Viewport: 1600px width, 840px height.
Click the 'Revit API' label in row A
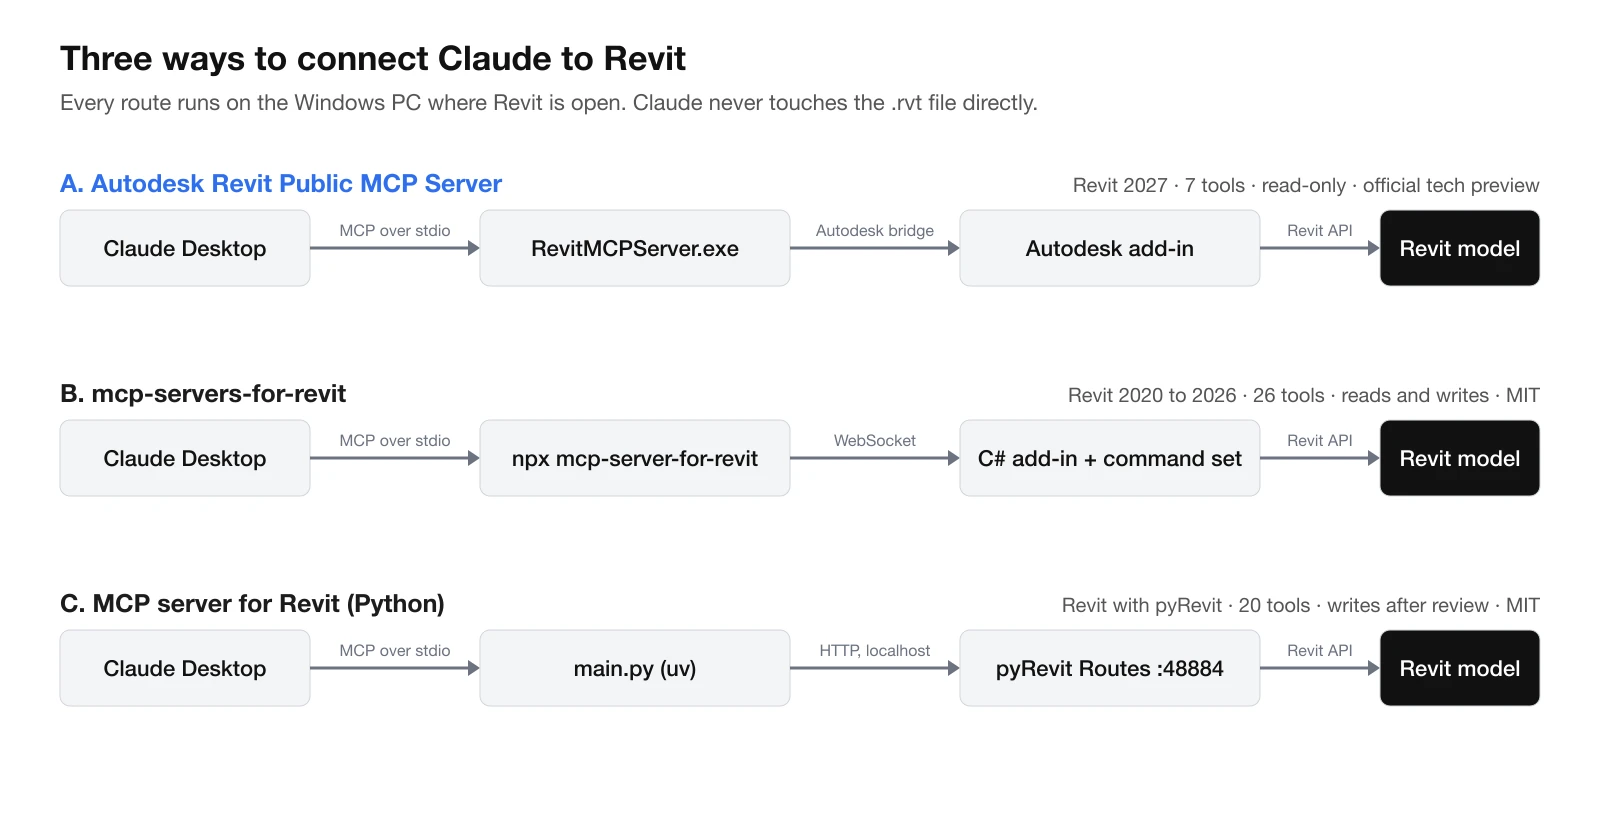[x=1320, y=230]
